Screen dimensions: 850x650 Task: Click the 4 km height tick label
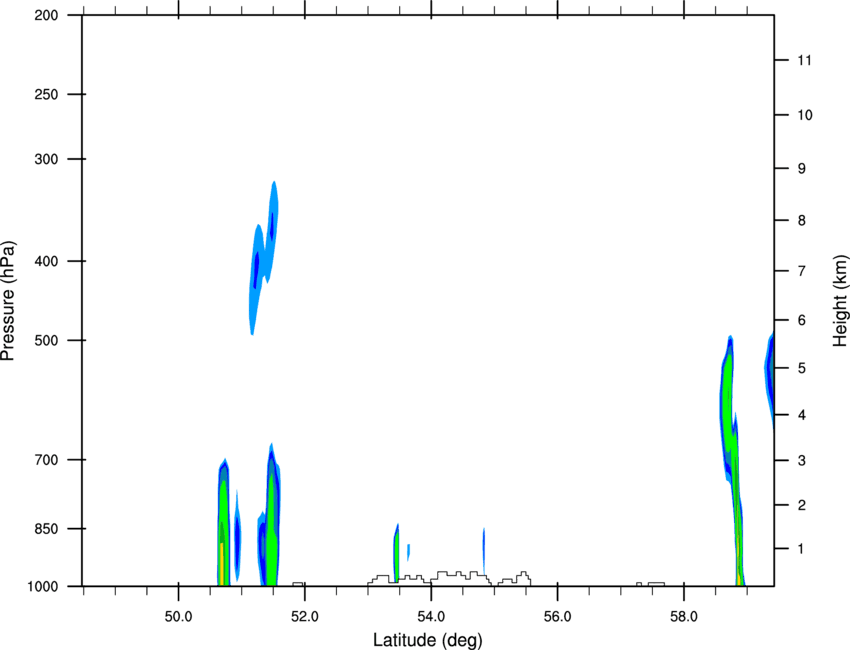point(802,415)
